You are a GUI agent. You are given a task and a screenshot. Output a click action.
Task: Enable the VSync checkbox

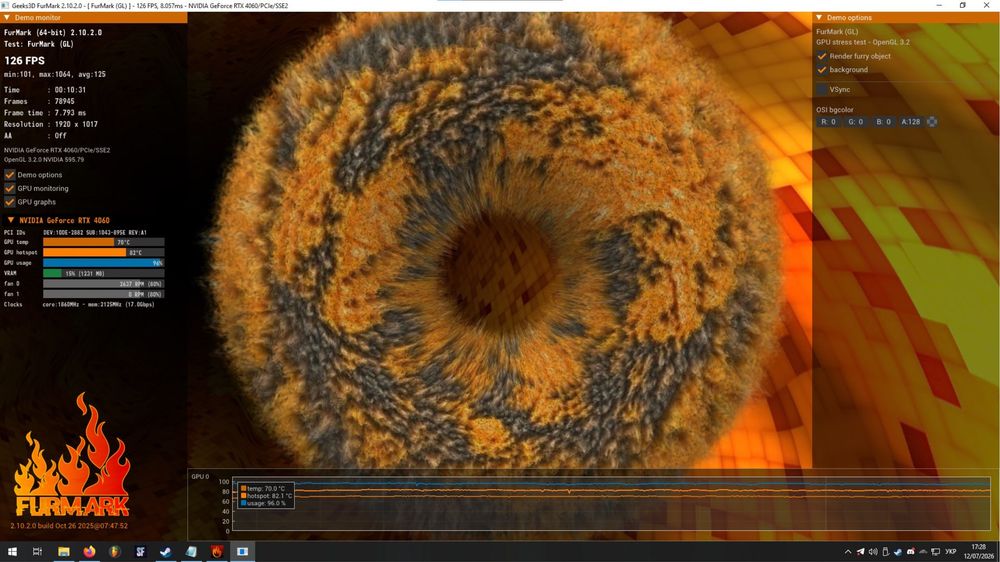click(822, 89)
